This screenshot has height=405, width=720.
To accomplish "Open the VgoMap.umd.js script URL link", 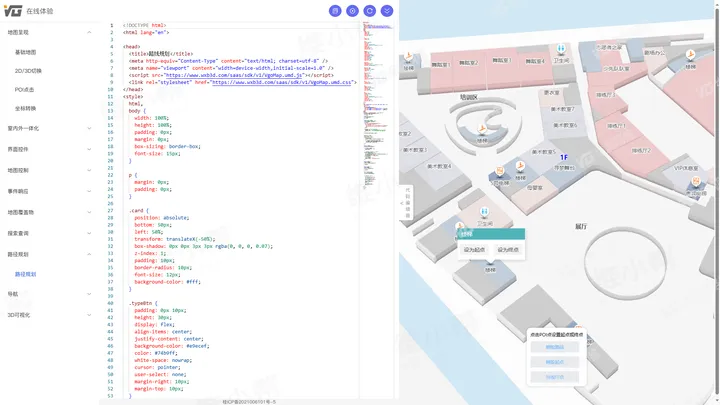I will click(233, 75).
